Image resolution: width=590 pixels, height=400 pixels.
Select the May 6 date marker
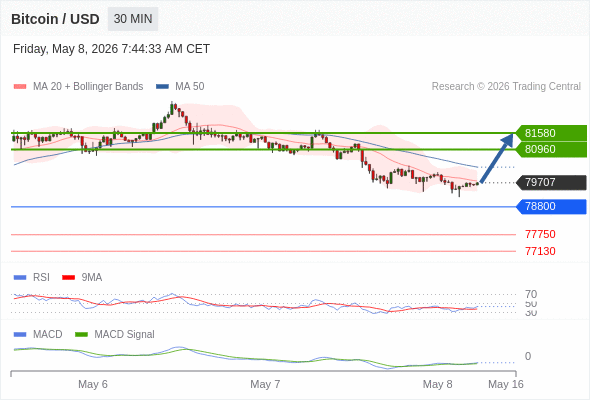(x=93, y=384)
